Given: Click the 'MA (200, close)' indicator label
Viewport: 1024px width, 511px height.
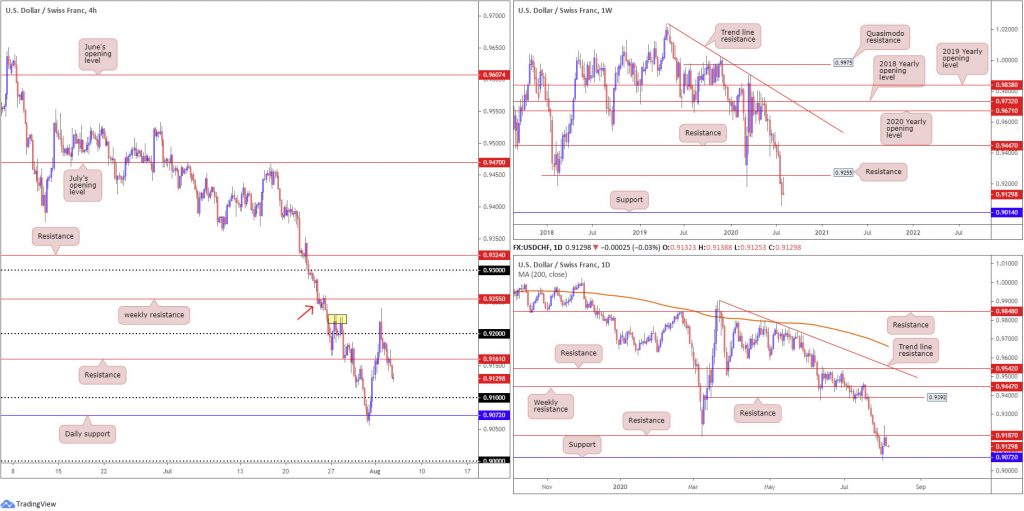Looking at the screenshot, I should 543,272.
